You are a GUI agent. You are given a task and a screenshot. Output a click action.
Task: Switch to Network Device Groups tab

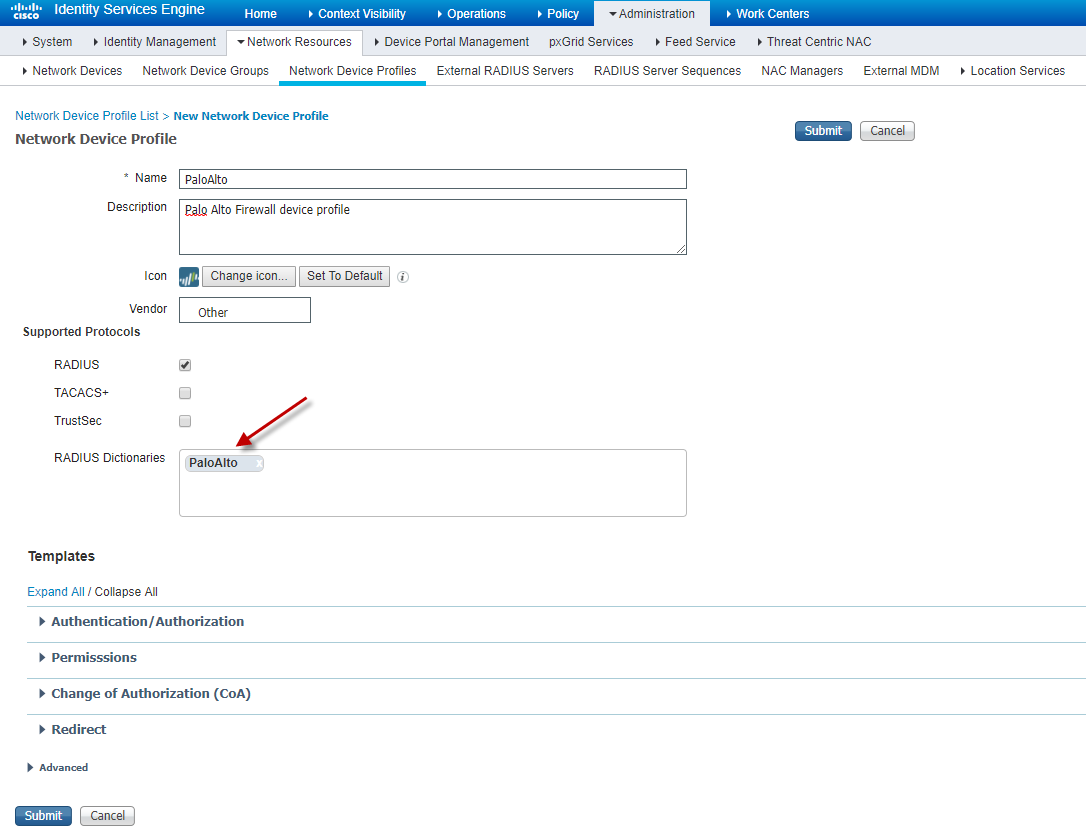pos(205,71)
